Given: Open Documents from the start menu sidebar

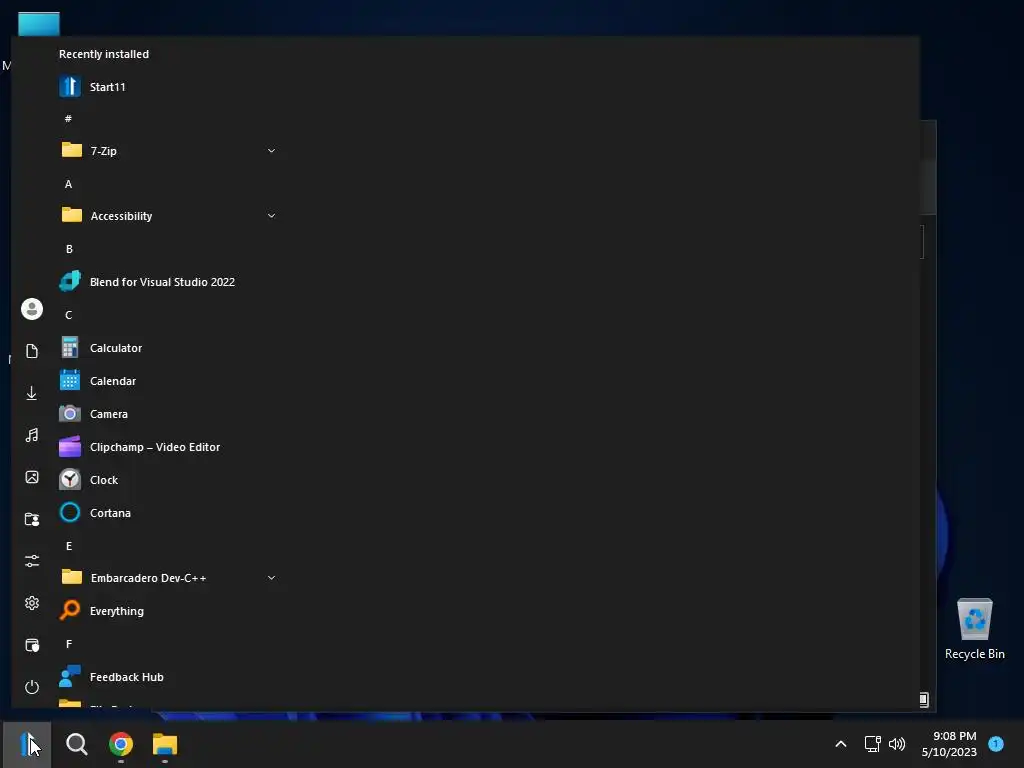Looking at the screenshot, I should 31,351.
